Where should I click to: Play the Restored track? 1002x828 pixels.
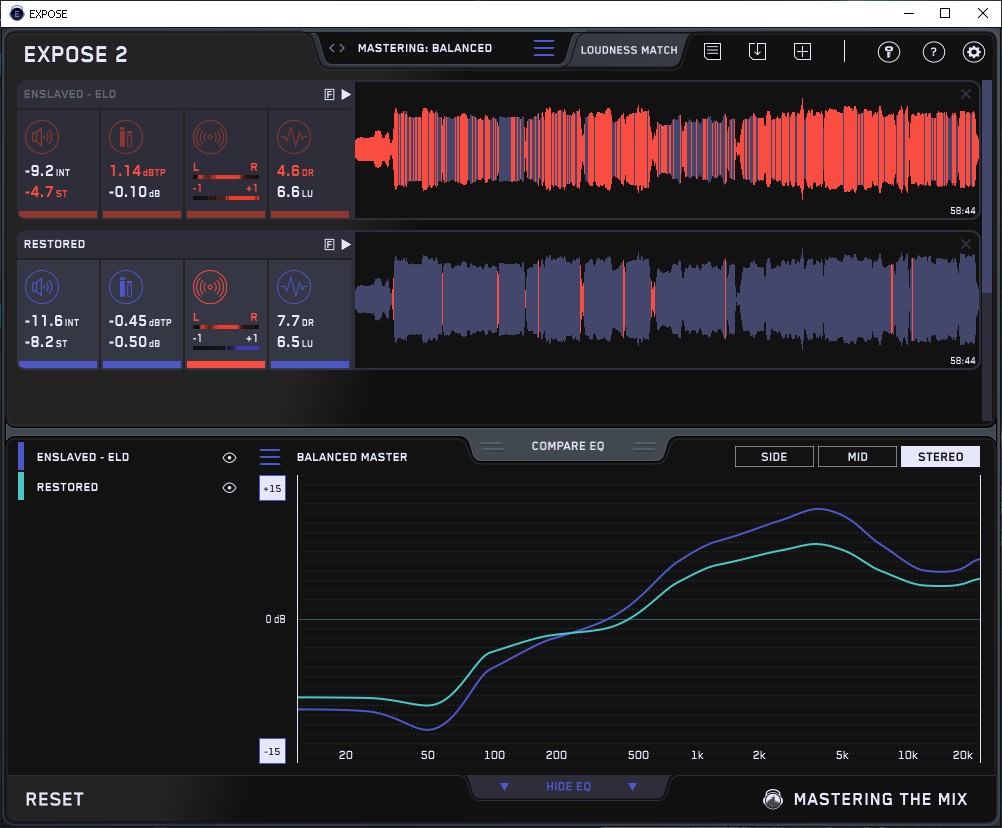(x=346, y=245)
